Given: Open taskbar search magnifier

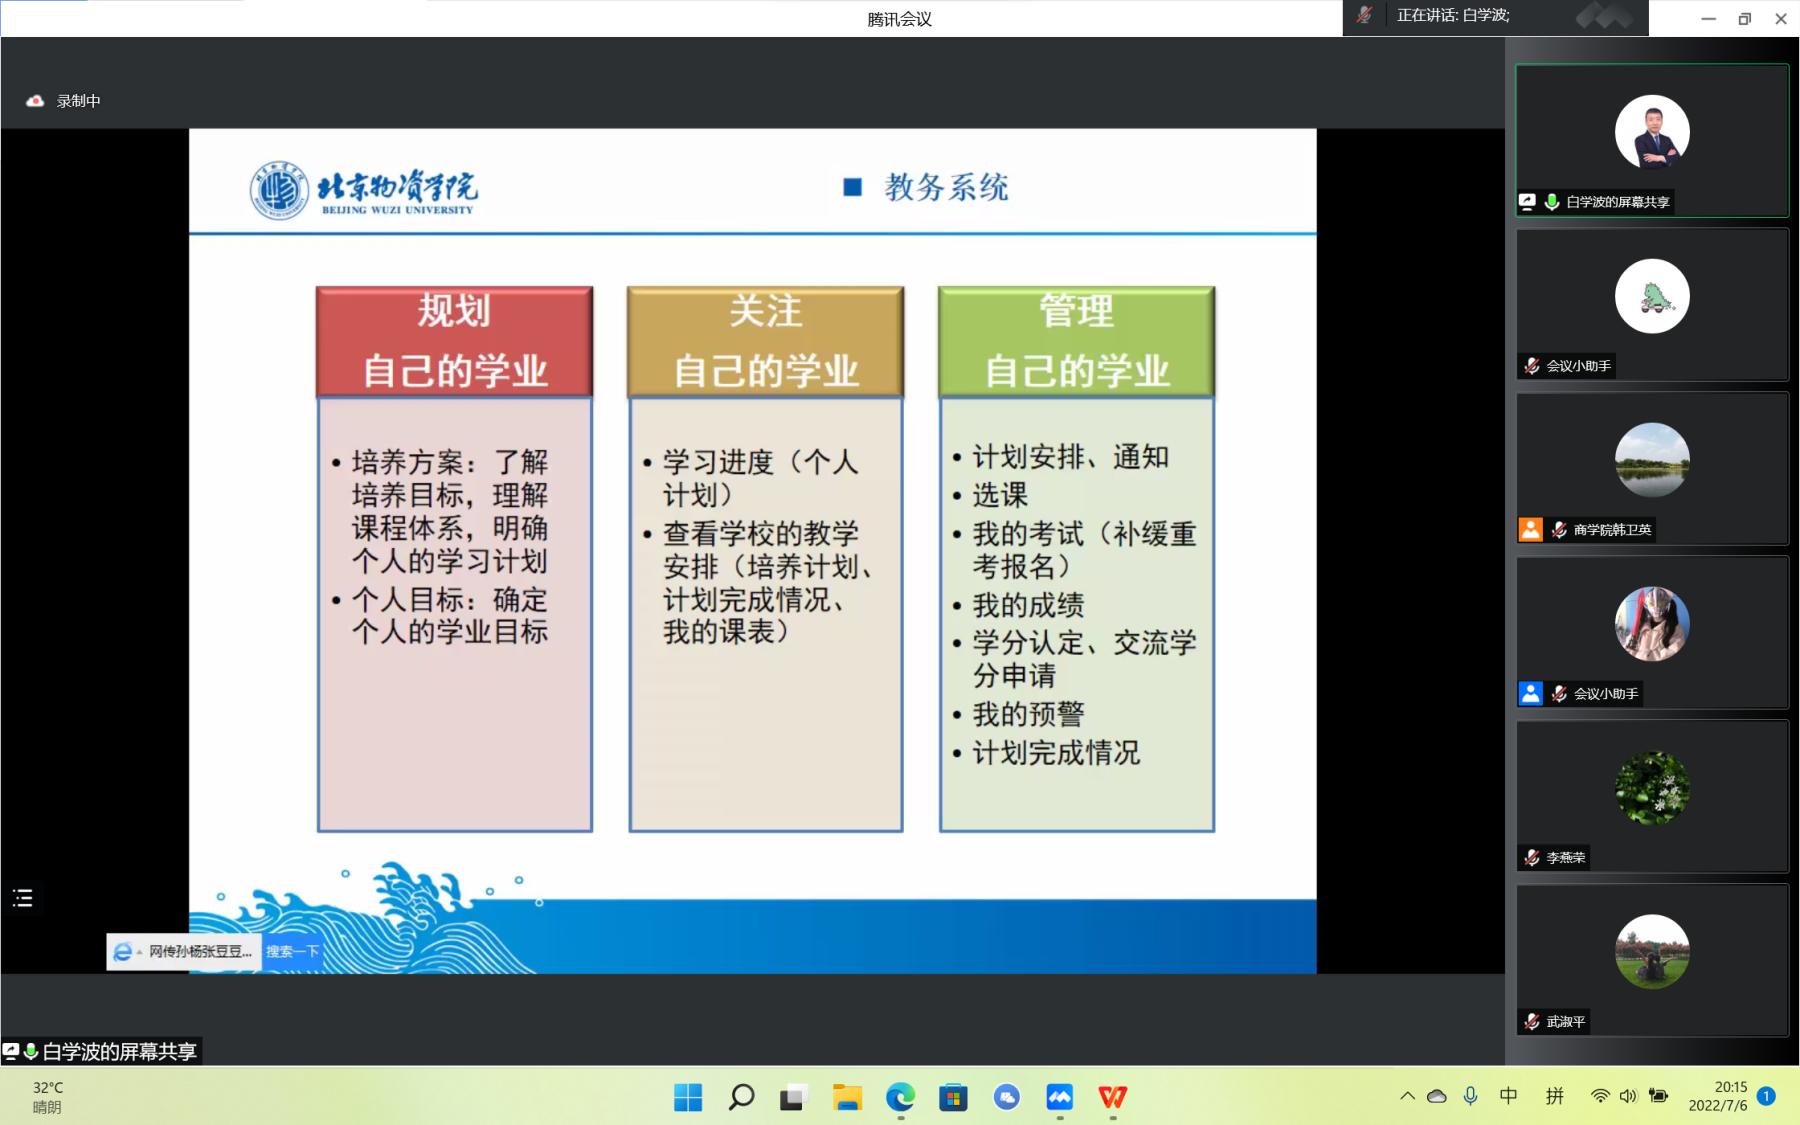Looking at the screenshot, I should point(741,1097).
